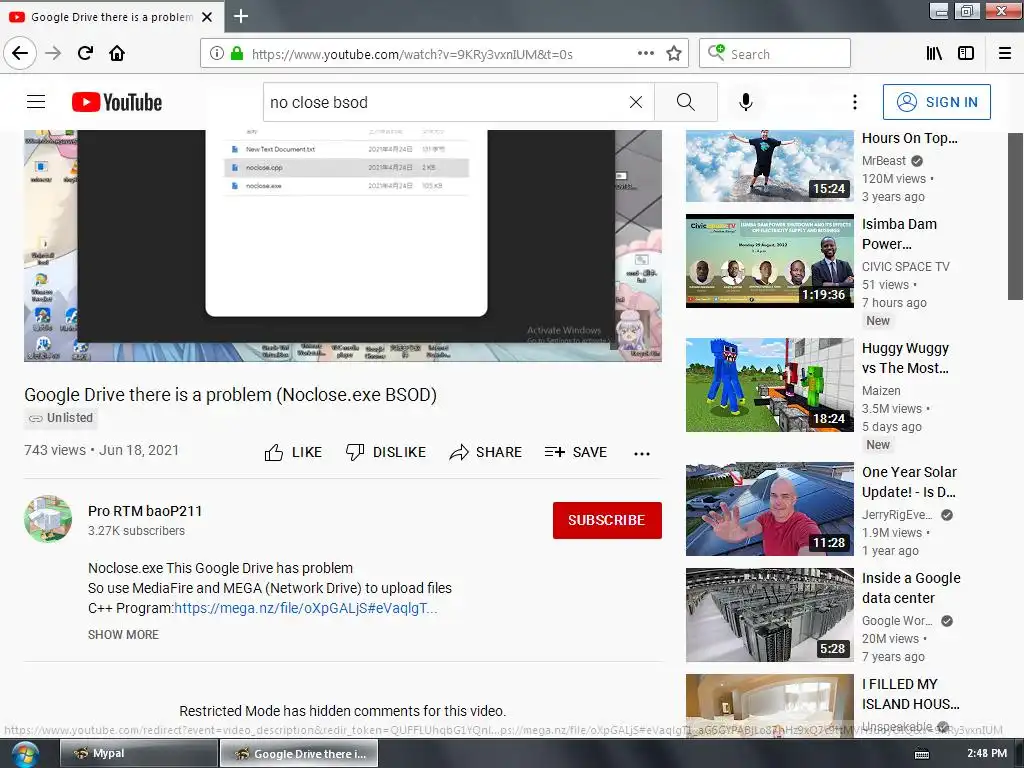
Task: Click the video player area
Action: click(343, 245)
